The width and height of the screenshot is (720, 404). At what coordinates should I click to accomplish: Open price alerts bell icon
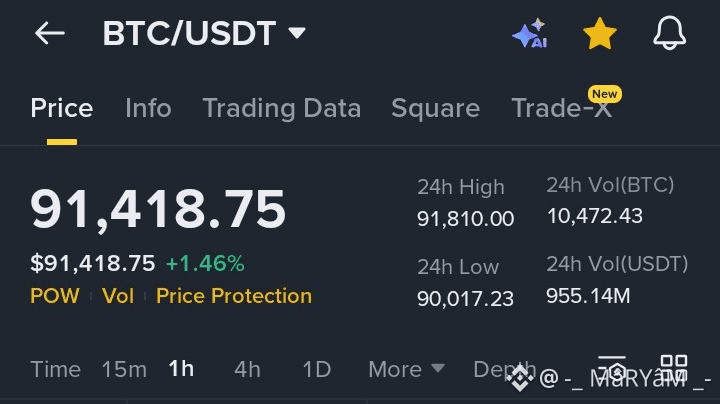point(669,33)
